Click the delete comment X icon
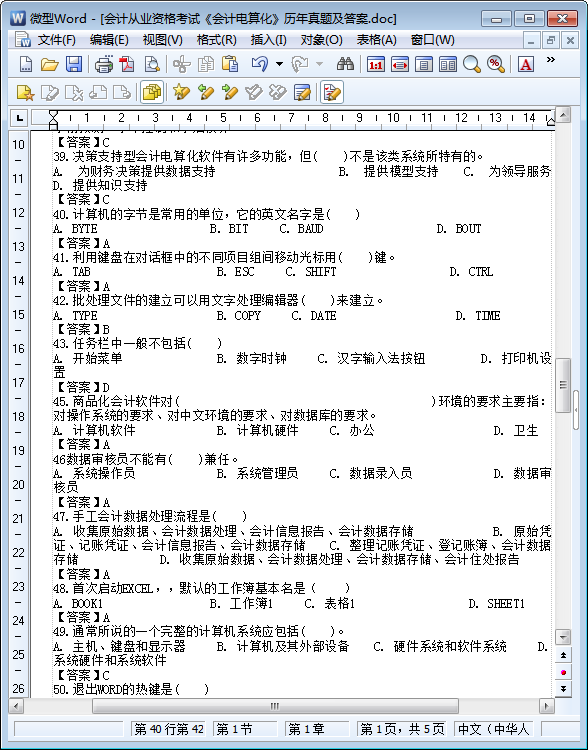Screen dimensions: 588x750 tap(74, 92)
